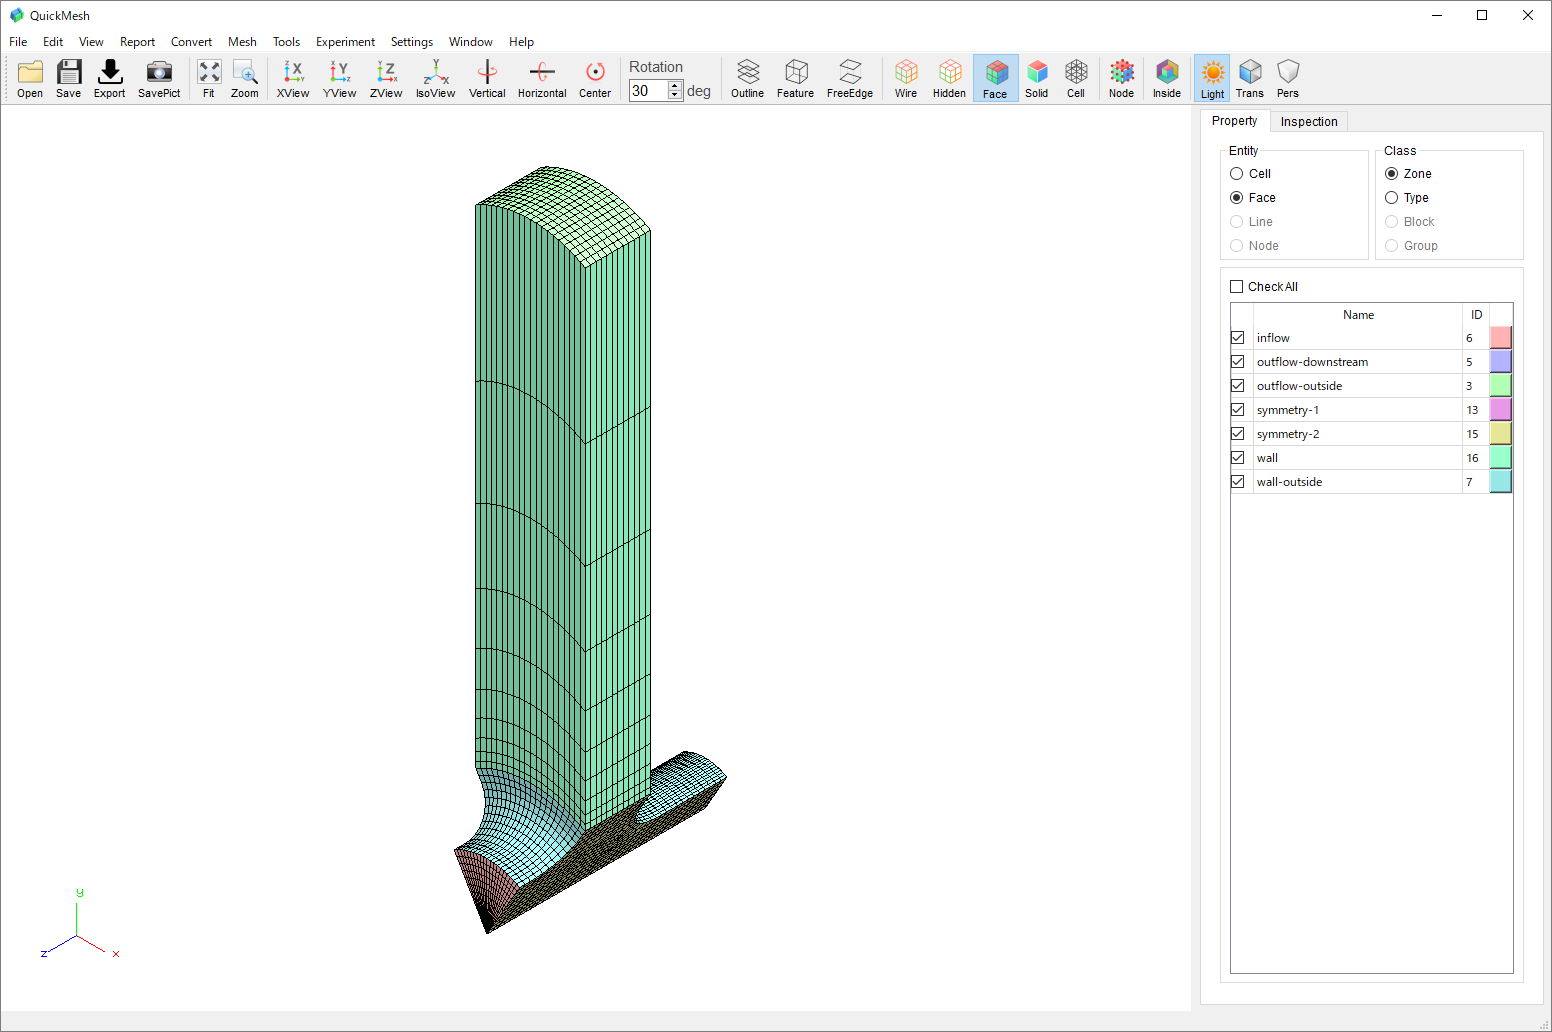Image resolution: width=1552 pixels, height=1032 pixels.
Task: Enable the Check All checkbox
Action: point(1237,287)
